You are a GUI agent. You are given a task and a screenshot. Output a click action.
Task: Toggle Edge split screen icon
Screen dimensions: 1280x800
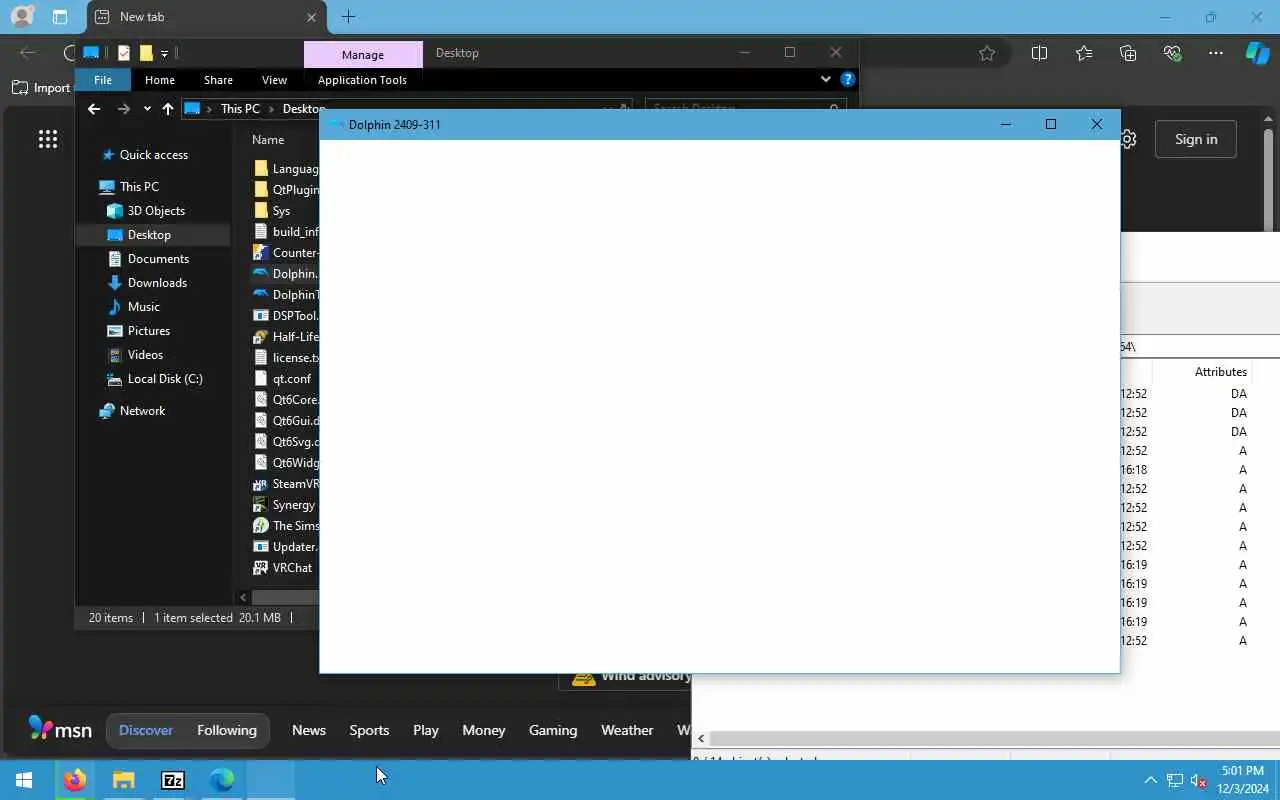(1039, 53)
